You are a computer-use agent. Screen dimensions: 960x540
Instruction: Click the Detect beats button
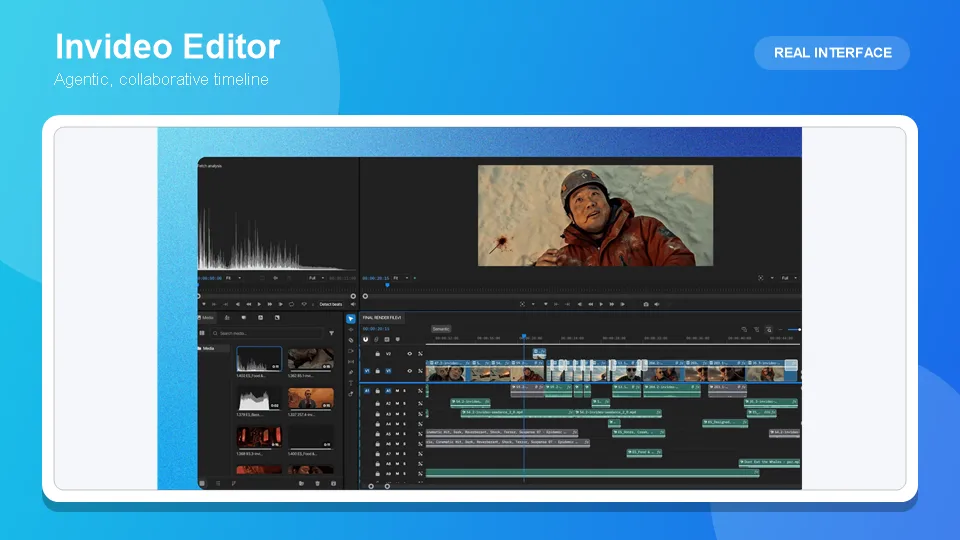point(331,304)
